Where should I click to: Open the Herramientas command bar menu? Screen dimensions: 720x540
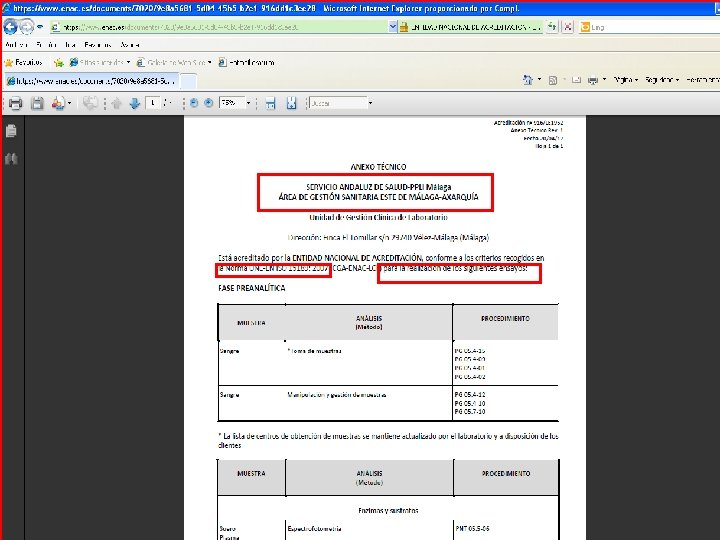click(x=703, y=80)
